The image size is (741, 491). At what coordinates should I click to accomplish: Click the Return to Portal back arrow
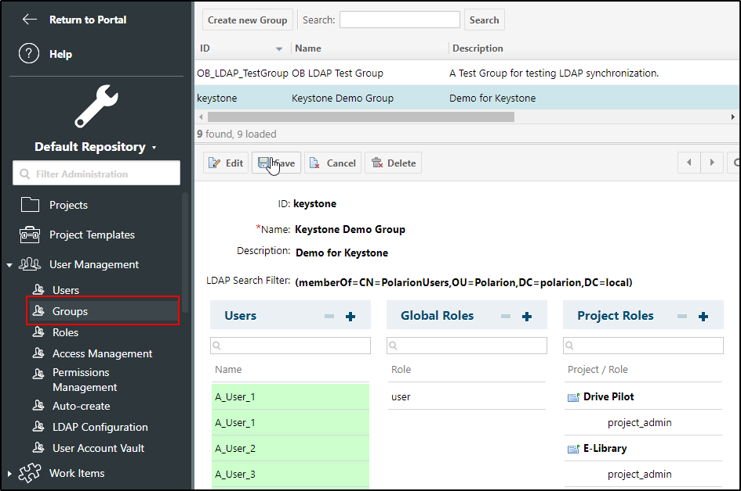click(29, 19)
